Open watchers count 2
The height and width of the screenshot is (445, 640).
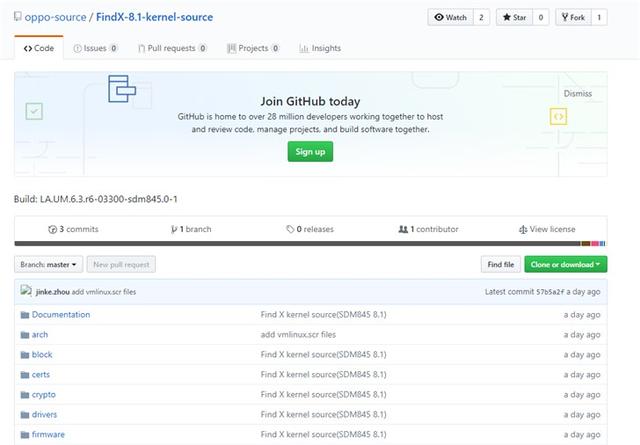pyautogui.click(x=481, y=17)
